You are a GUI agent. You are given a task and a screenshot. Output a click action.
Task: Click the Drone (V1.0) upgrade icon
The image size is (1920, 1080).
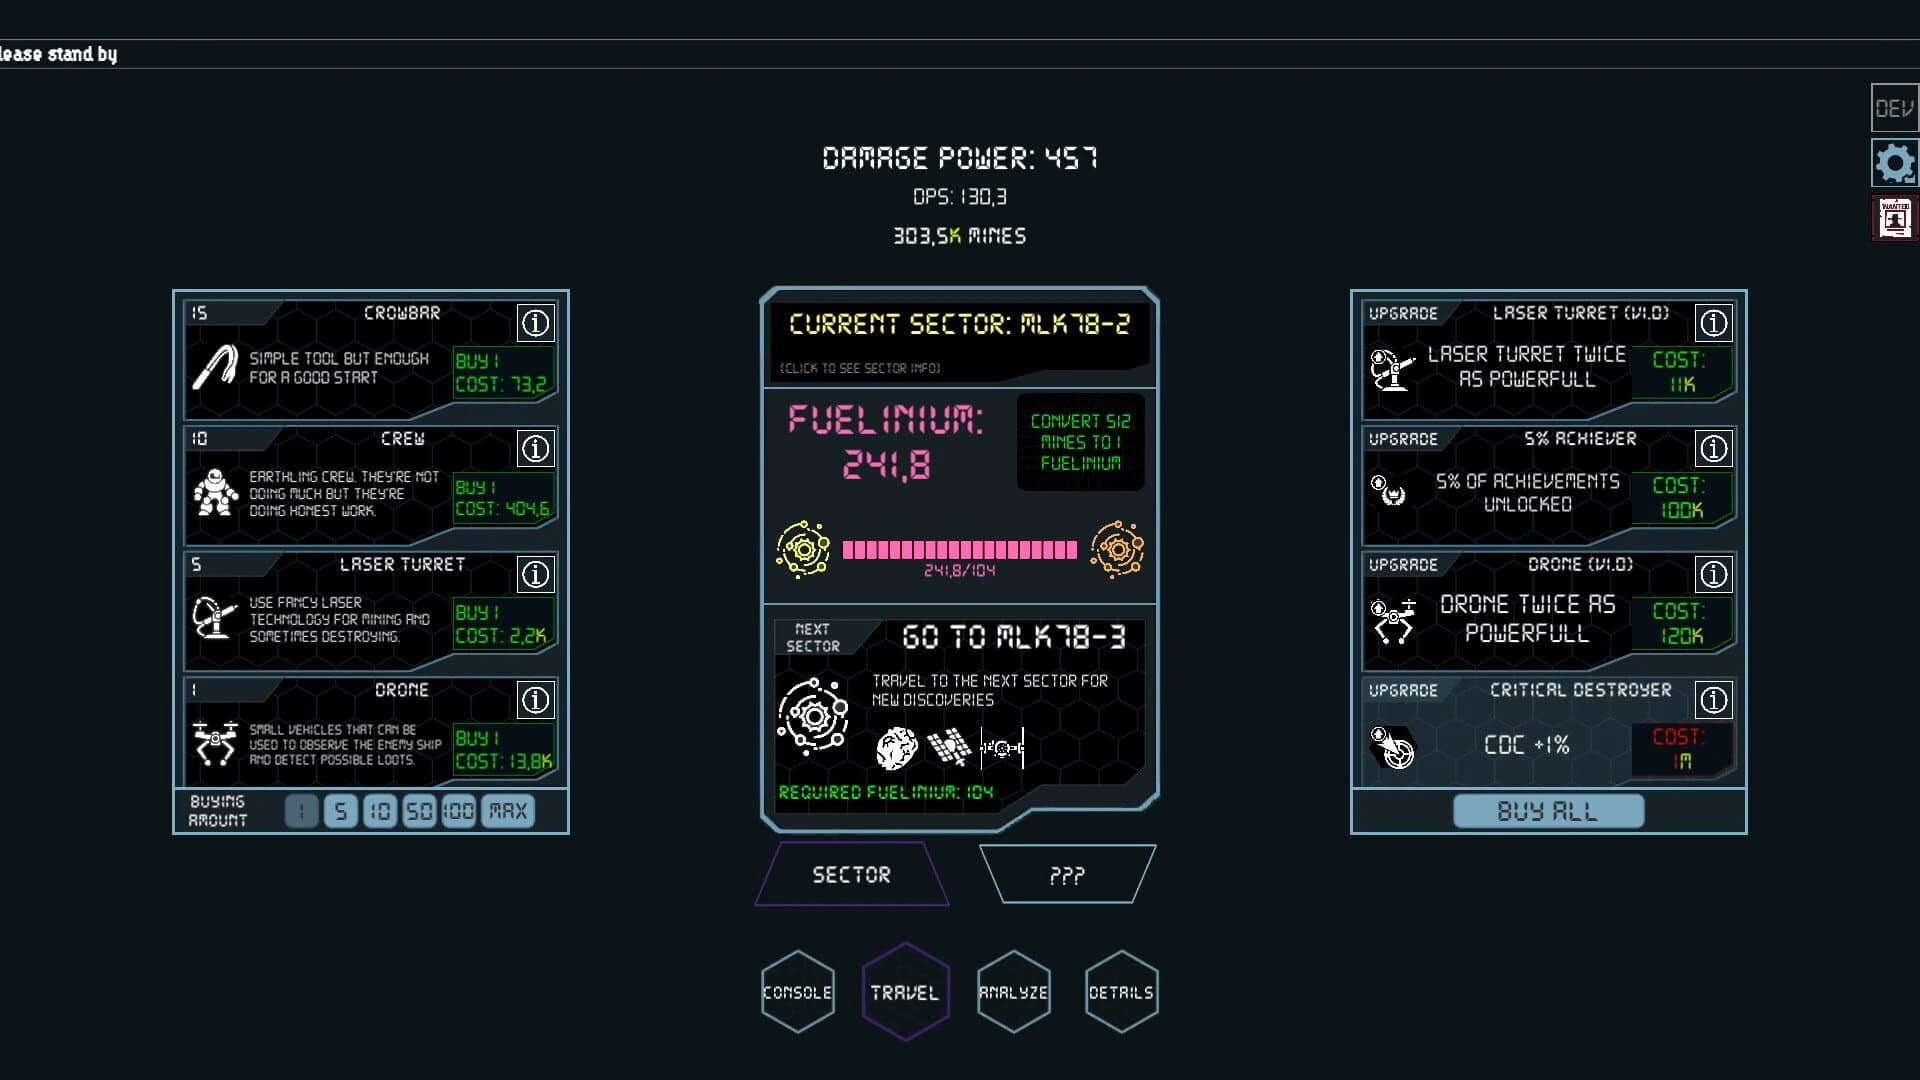tap(1393, 621)
